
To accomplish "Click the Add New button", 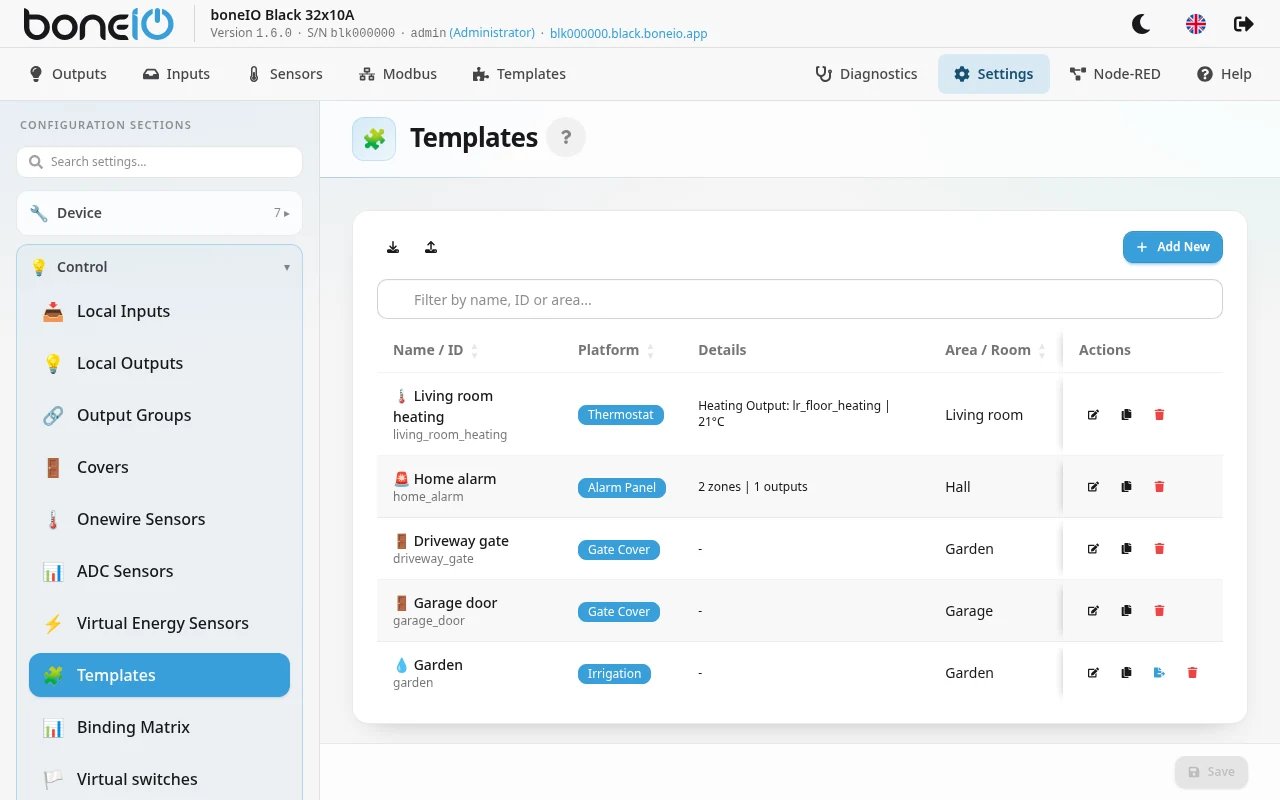I will coord(1173,247).
